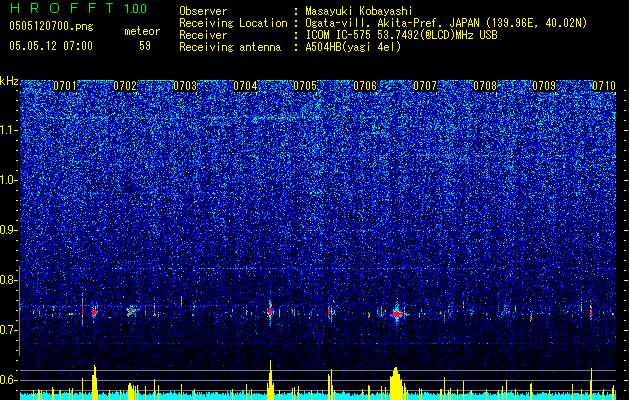The width and height of the screenshot is (629, 400).
Task: Click the strongest meteor echo before 0707
Action: tap(397, 314)
